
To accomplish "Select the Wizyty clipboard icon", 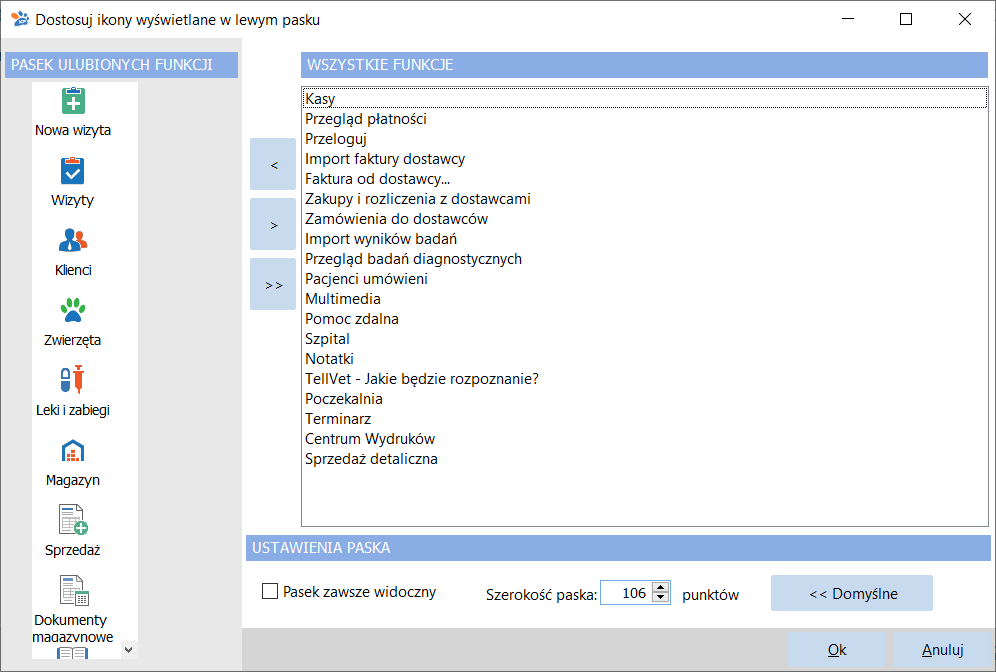I will [x=72, y=171].
